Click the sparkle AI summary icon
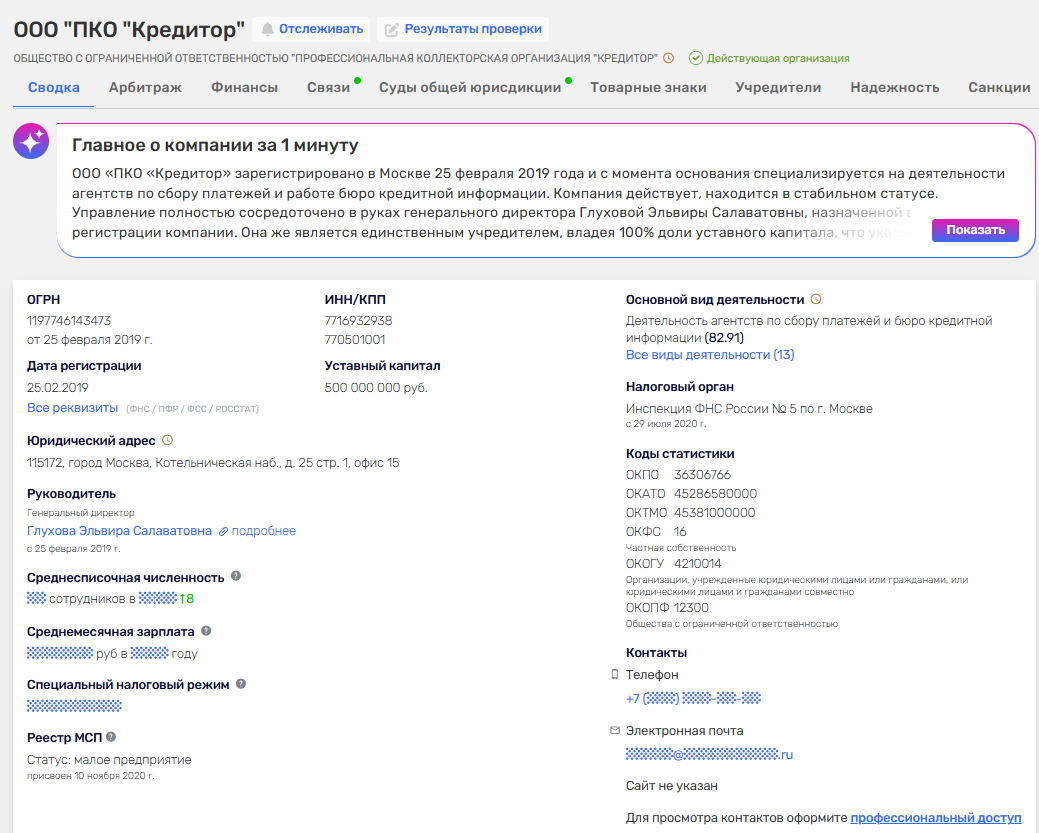Viewport: 1039px width, 833px height. click(x=31, y=141)
